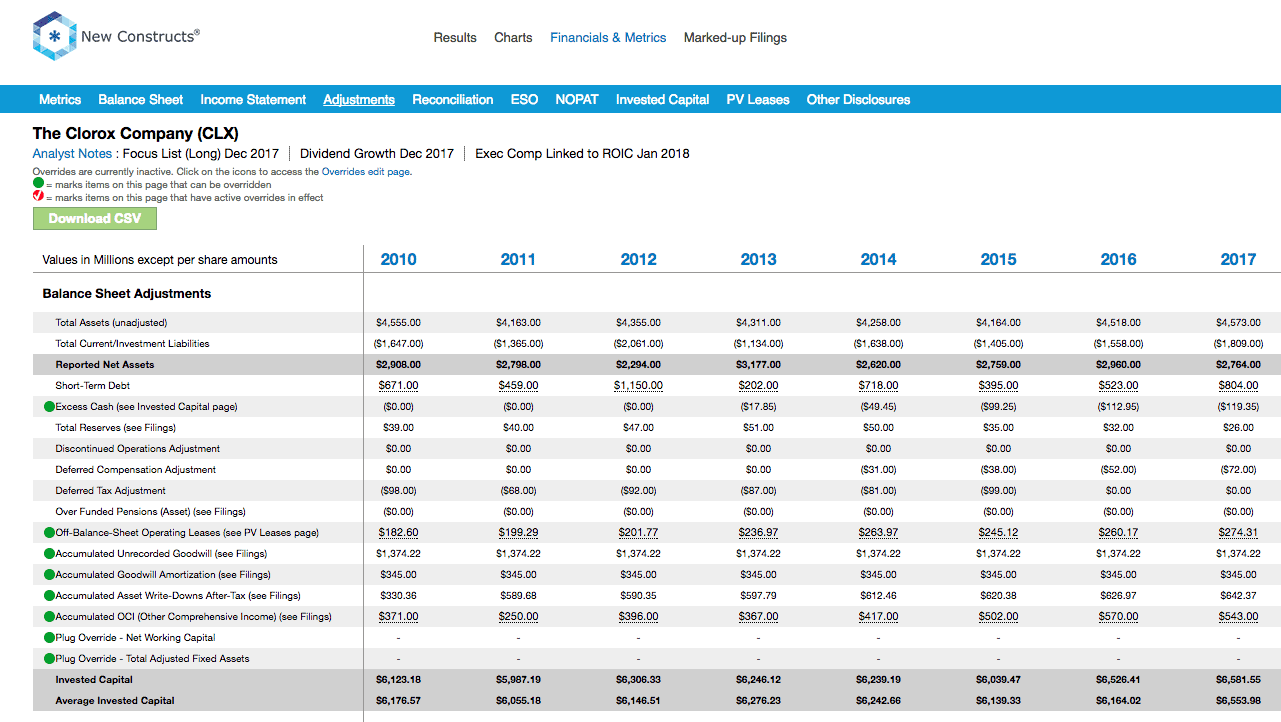Select the Adjustments sub-tab
This screenshot has width=1281, height=722.
pos(359,99)
